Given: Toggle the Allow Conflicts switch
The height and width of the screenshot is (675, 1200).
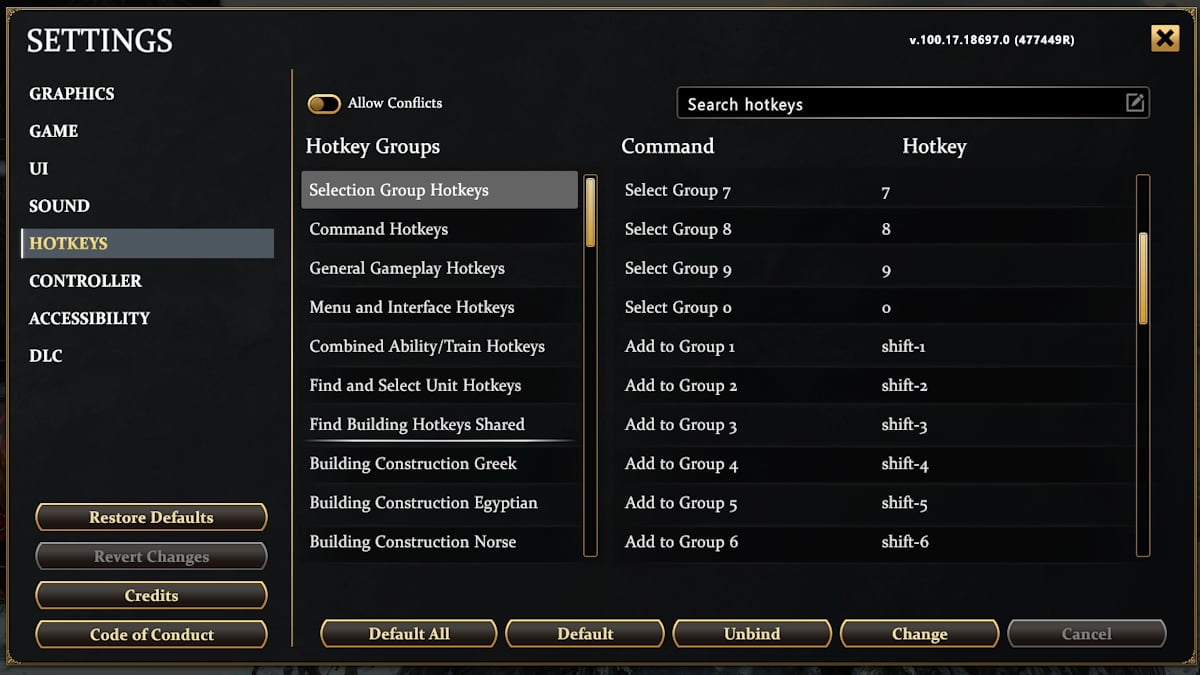Looking at the screenshot, I should 324,103.
